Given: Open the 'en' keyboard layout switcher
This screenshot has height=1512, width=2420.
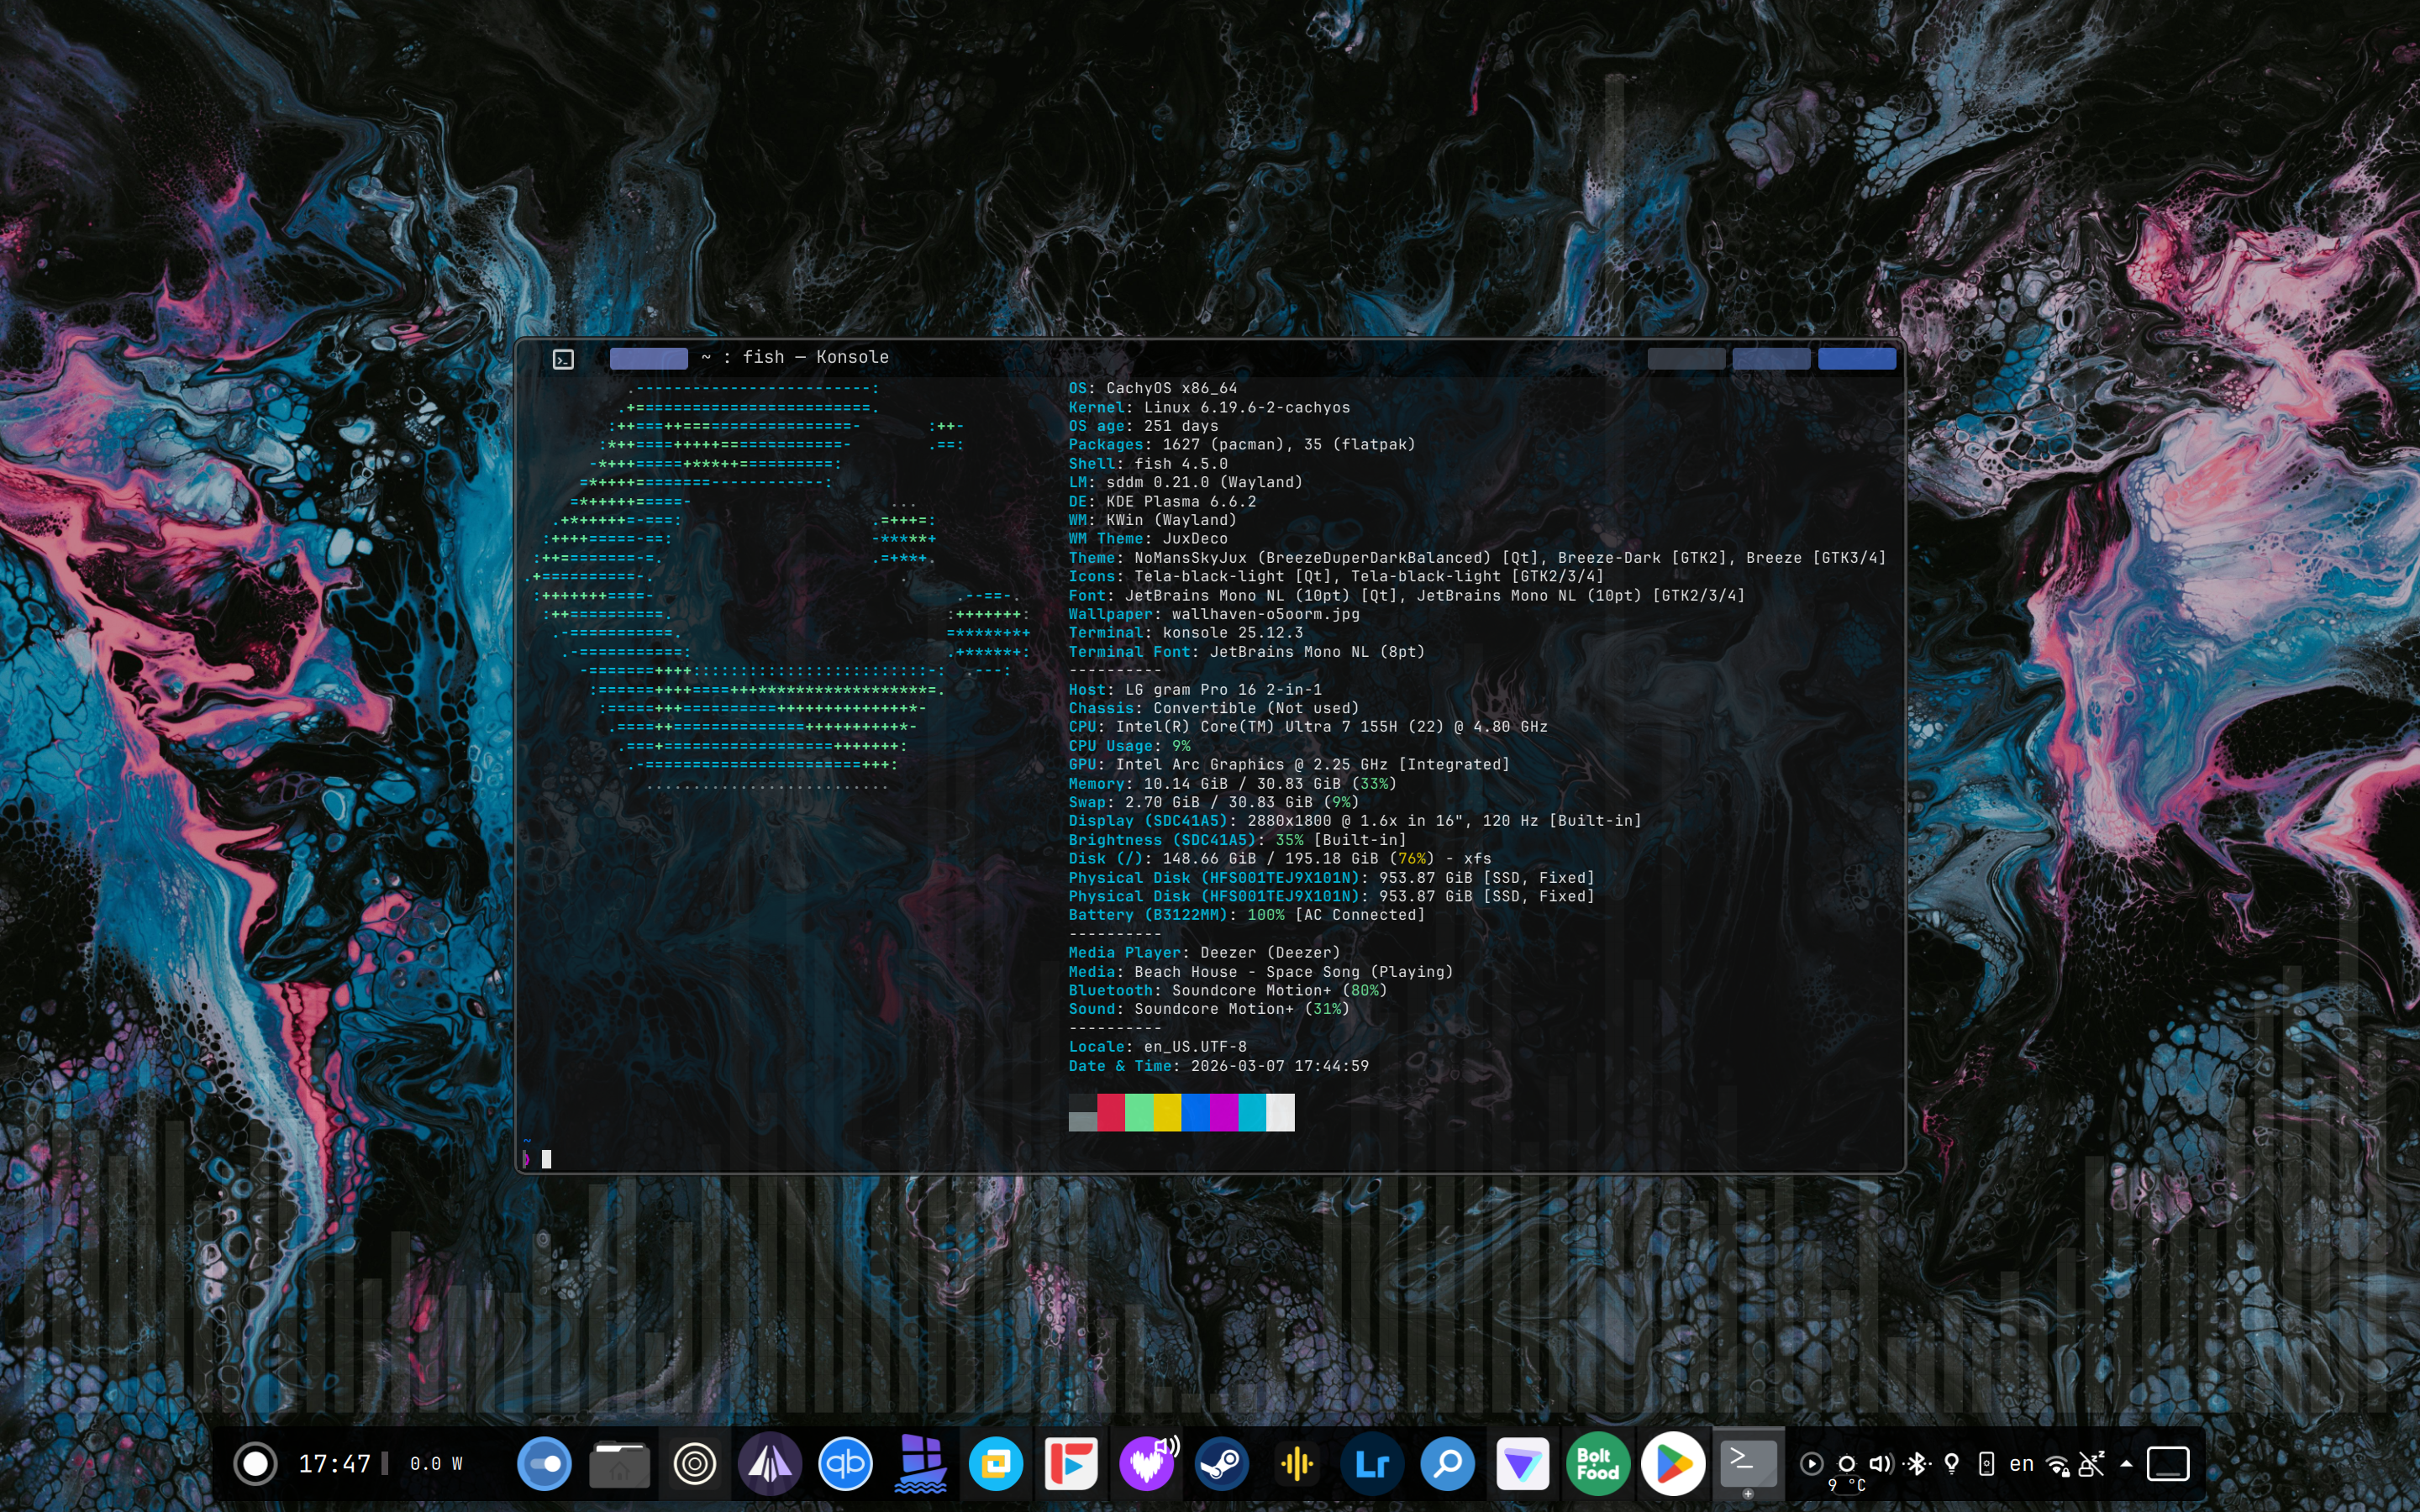Looking at the screenshot, I should point(2021,1464).
